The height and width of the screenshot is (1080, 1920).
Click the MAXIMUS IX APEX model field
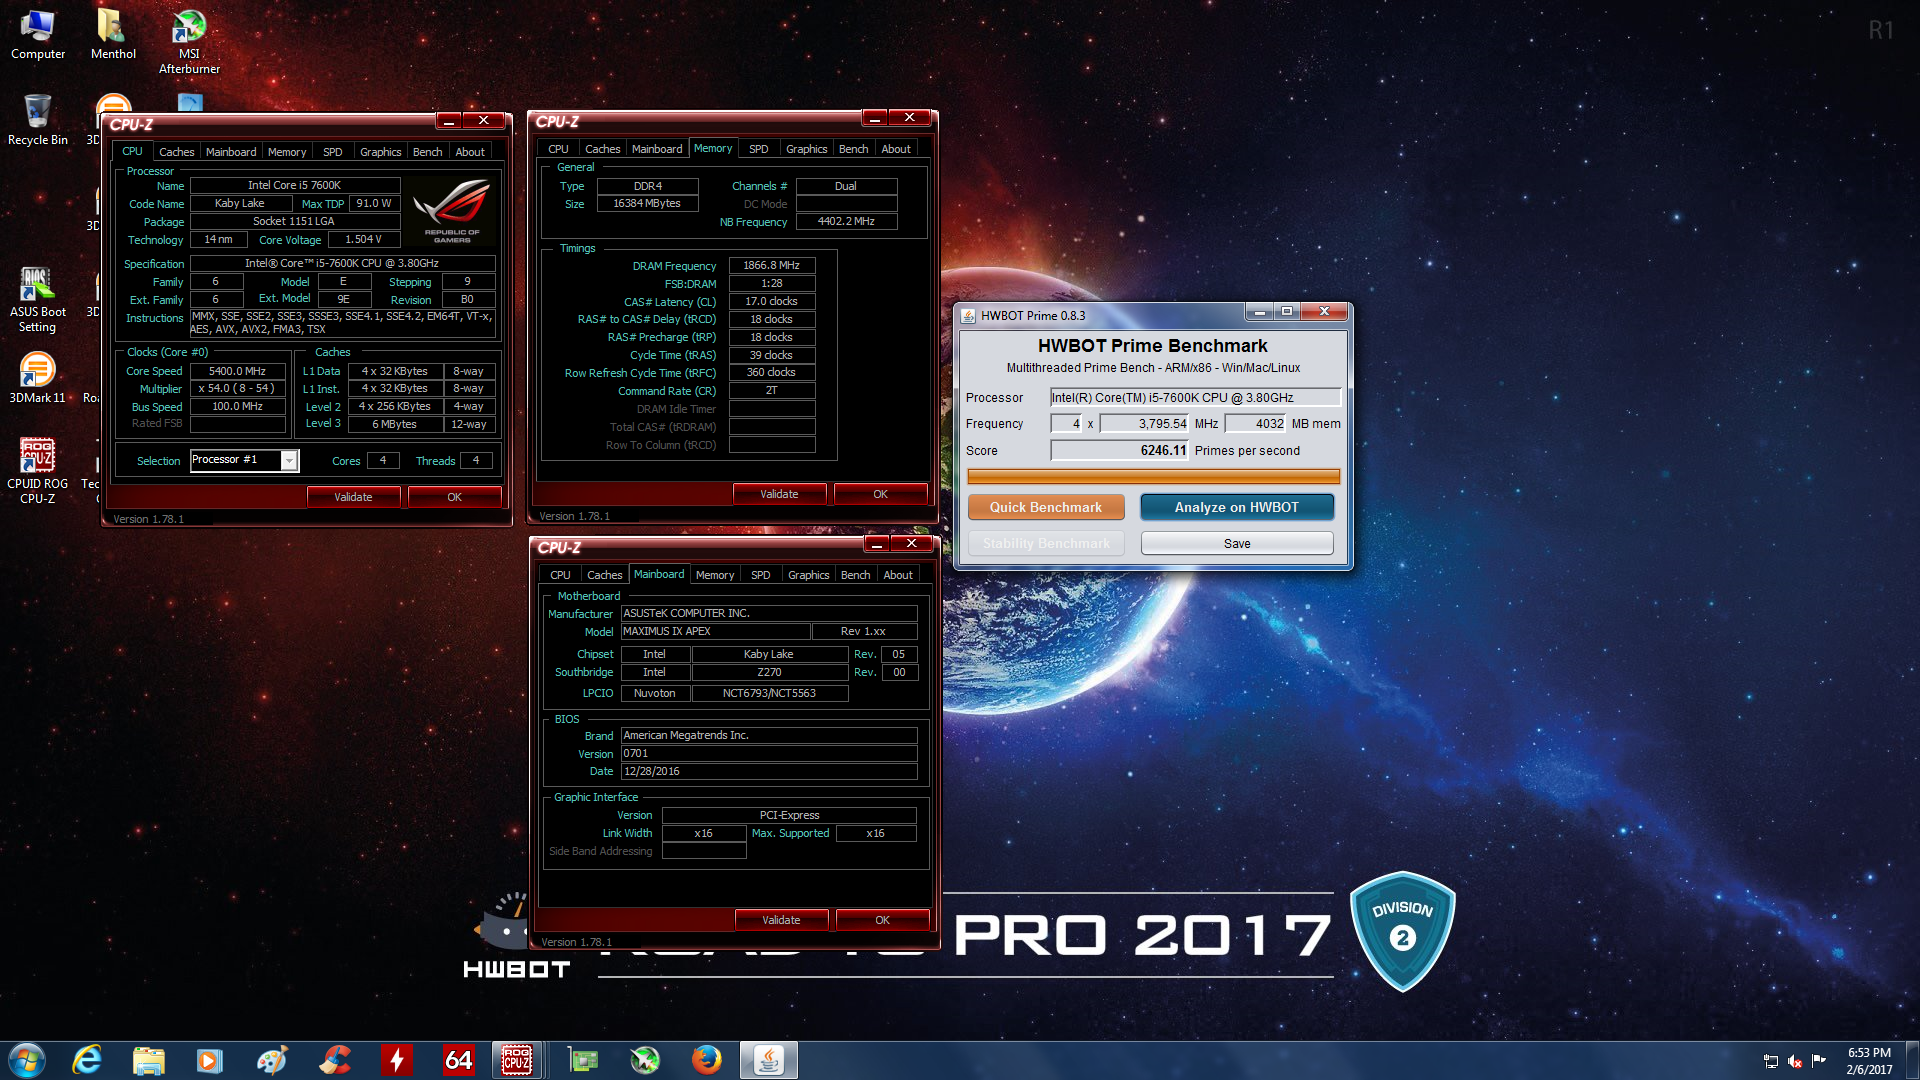click(715, 631)
